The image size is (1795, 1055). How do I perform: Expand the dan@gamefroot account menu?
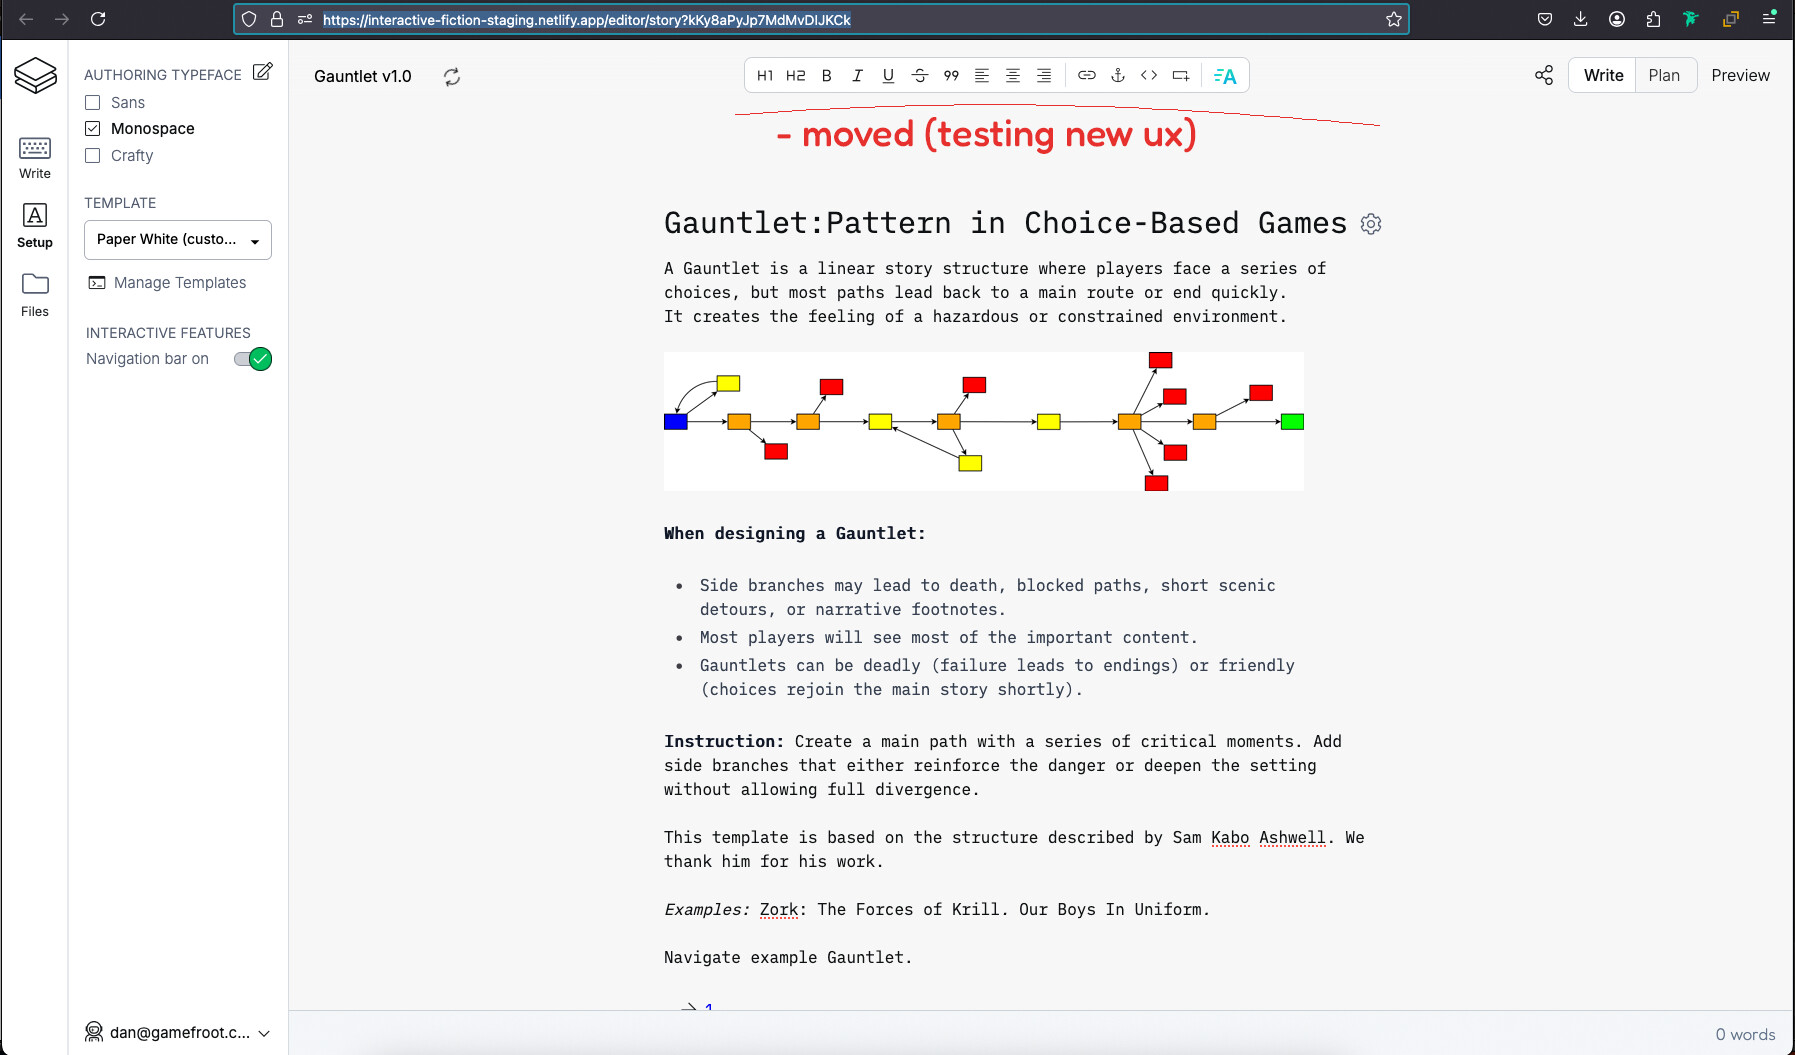pos(178,1032)
